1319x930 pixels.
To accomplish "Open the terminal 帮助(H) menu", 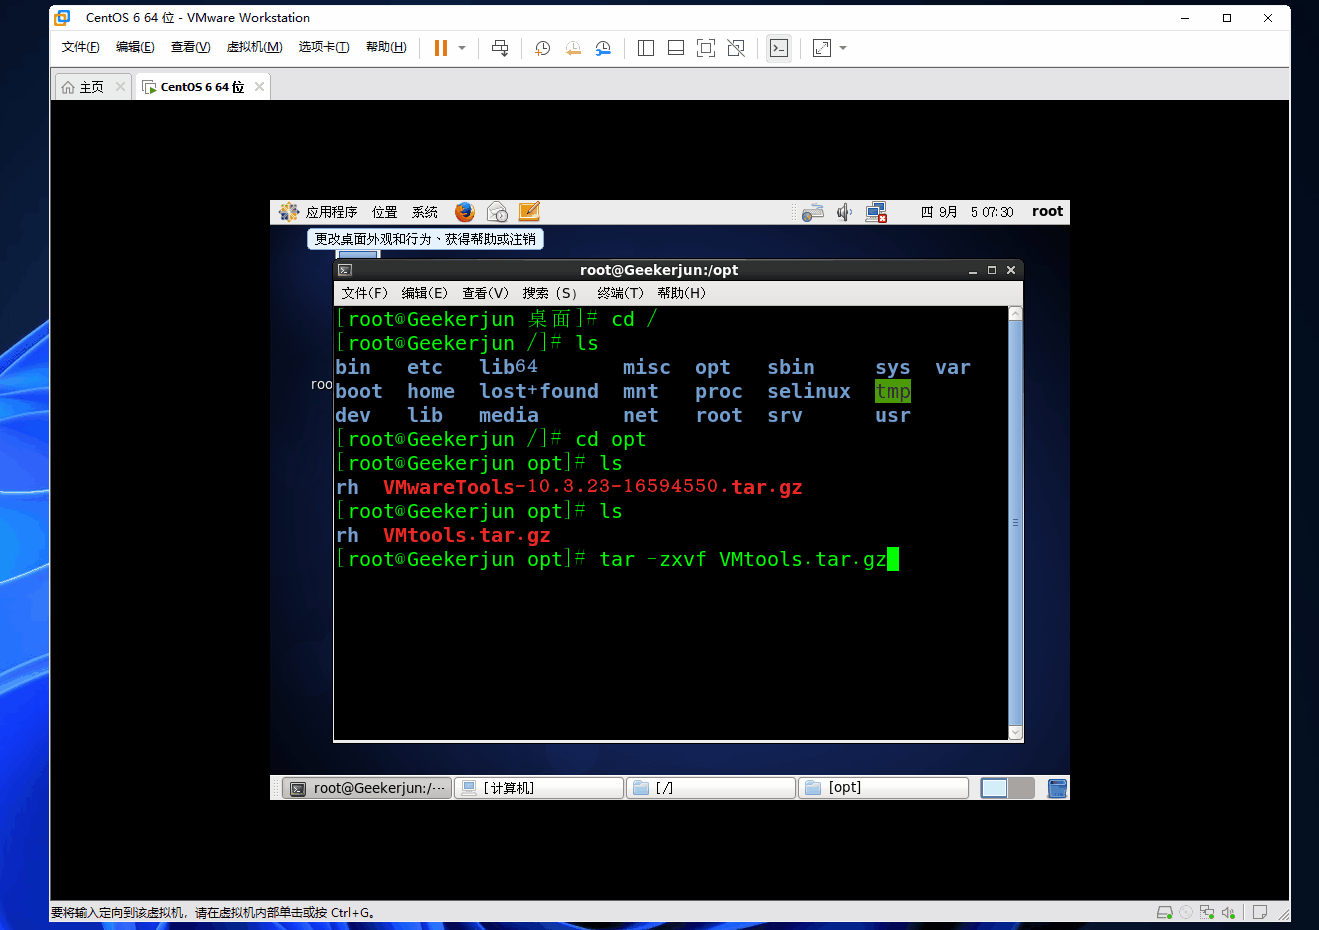I will click(x=681, y=293).
